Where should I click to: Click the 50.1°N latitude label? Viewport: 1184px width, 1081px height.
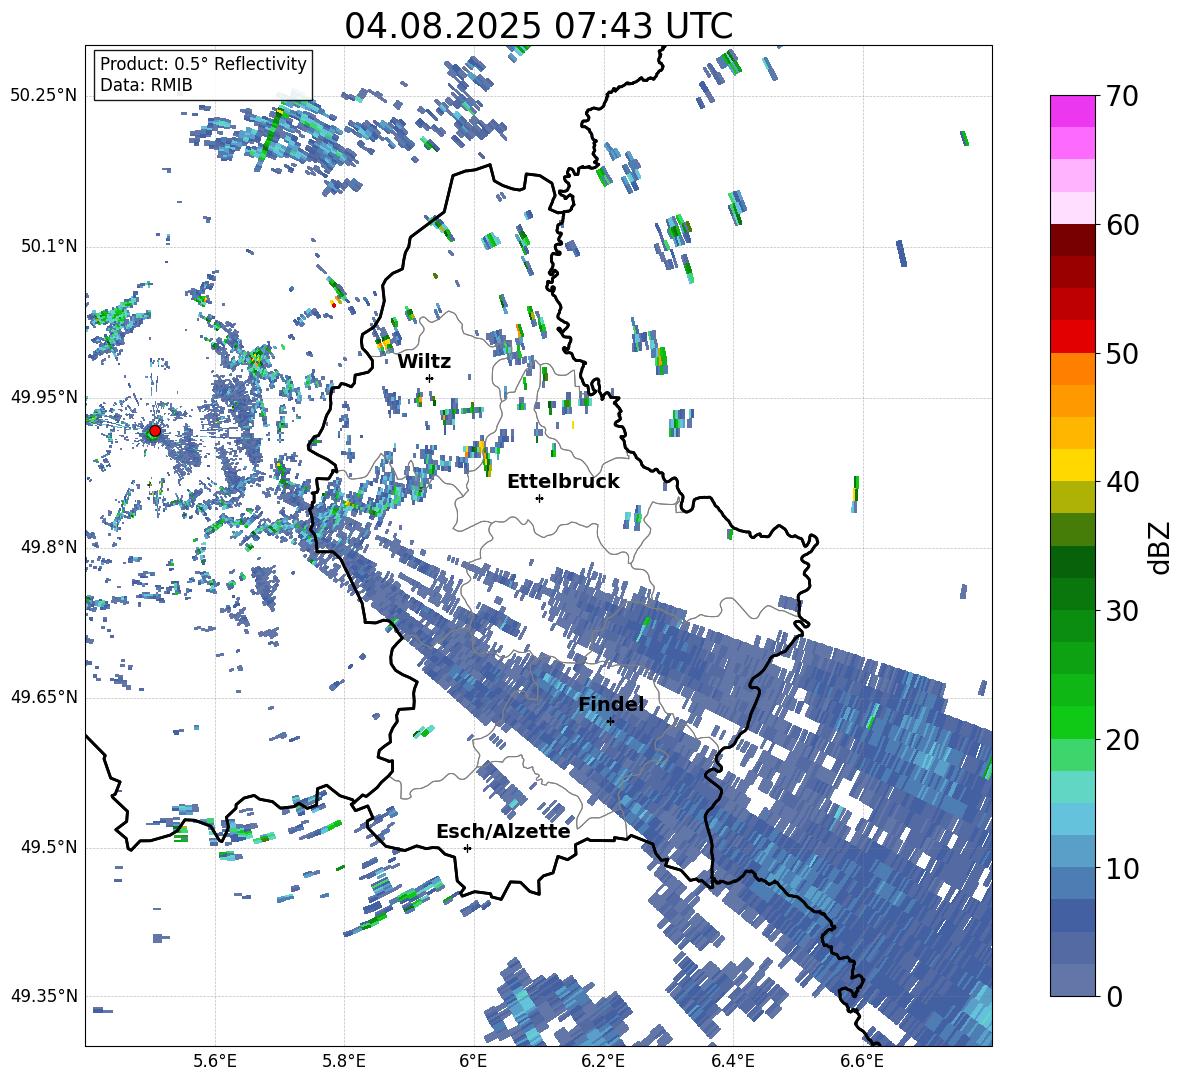(x=49, y=246)
